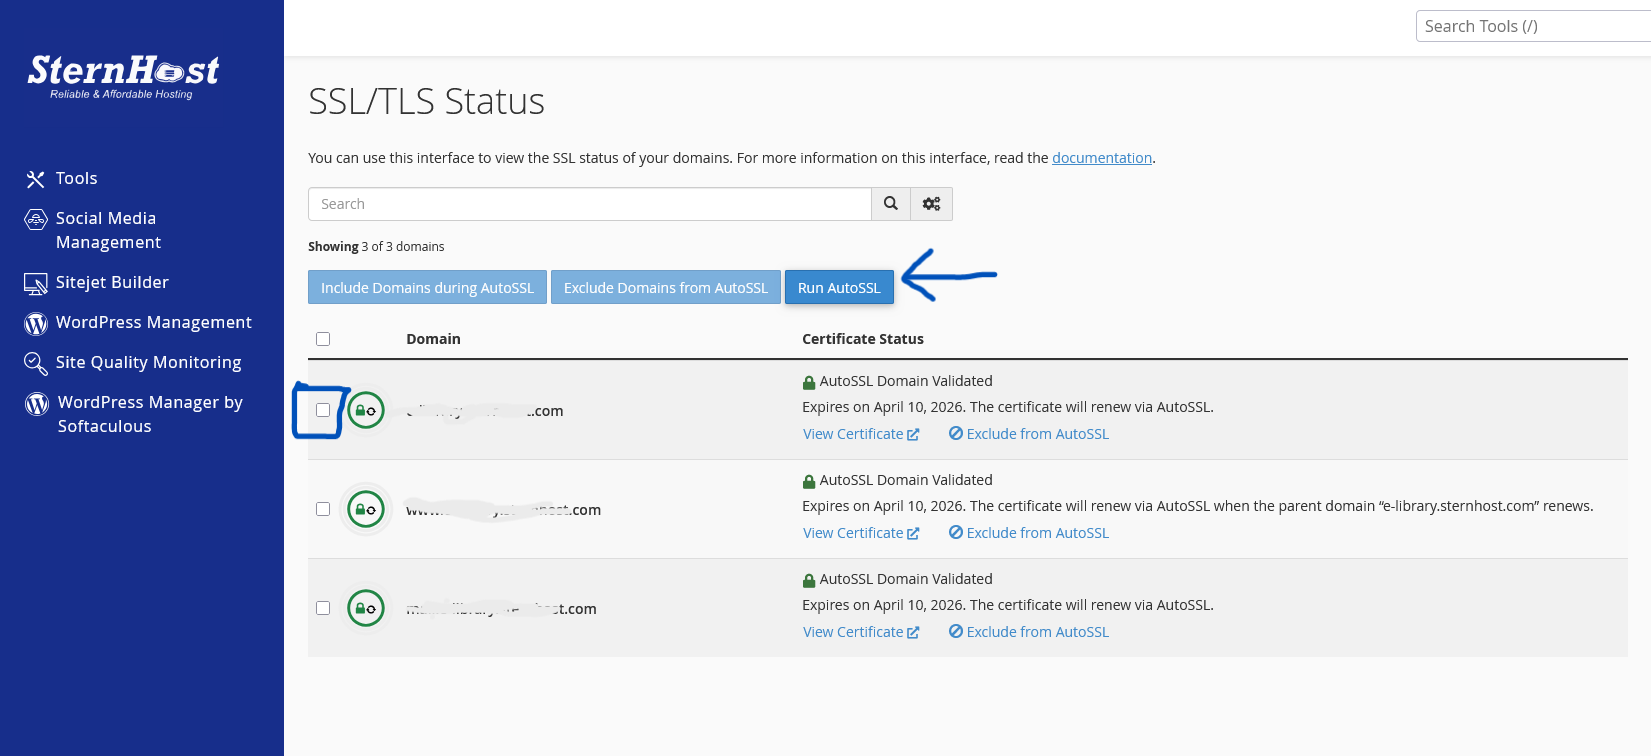The width and height of the screenshot is (1651, 756).
Task: Open Tools from the sidebar
Action: tap(76, 178)
